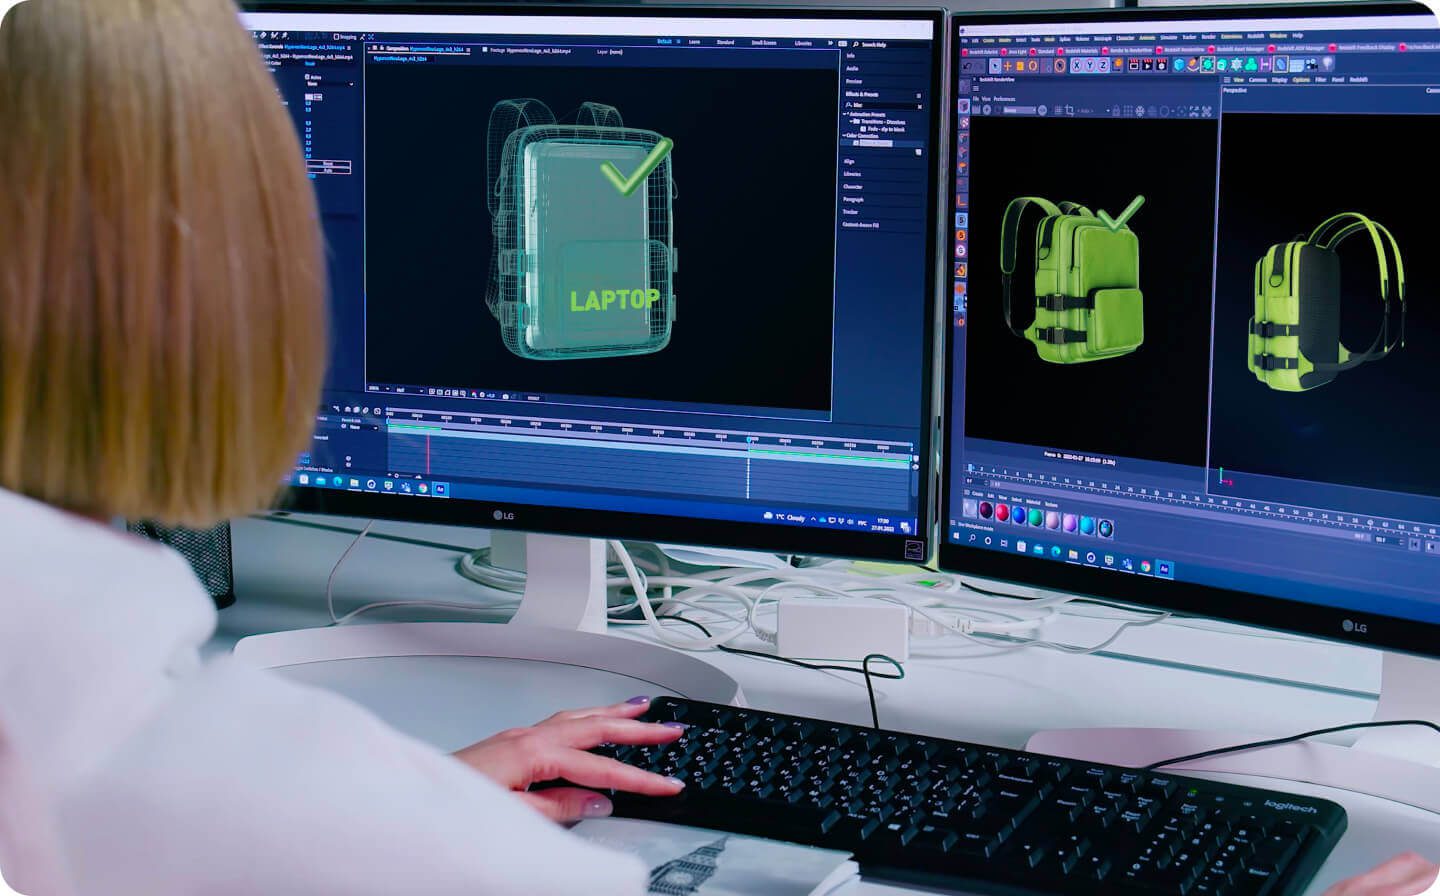Open the Align panel
The image size is (1440, 896).
[850, 161]
